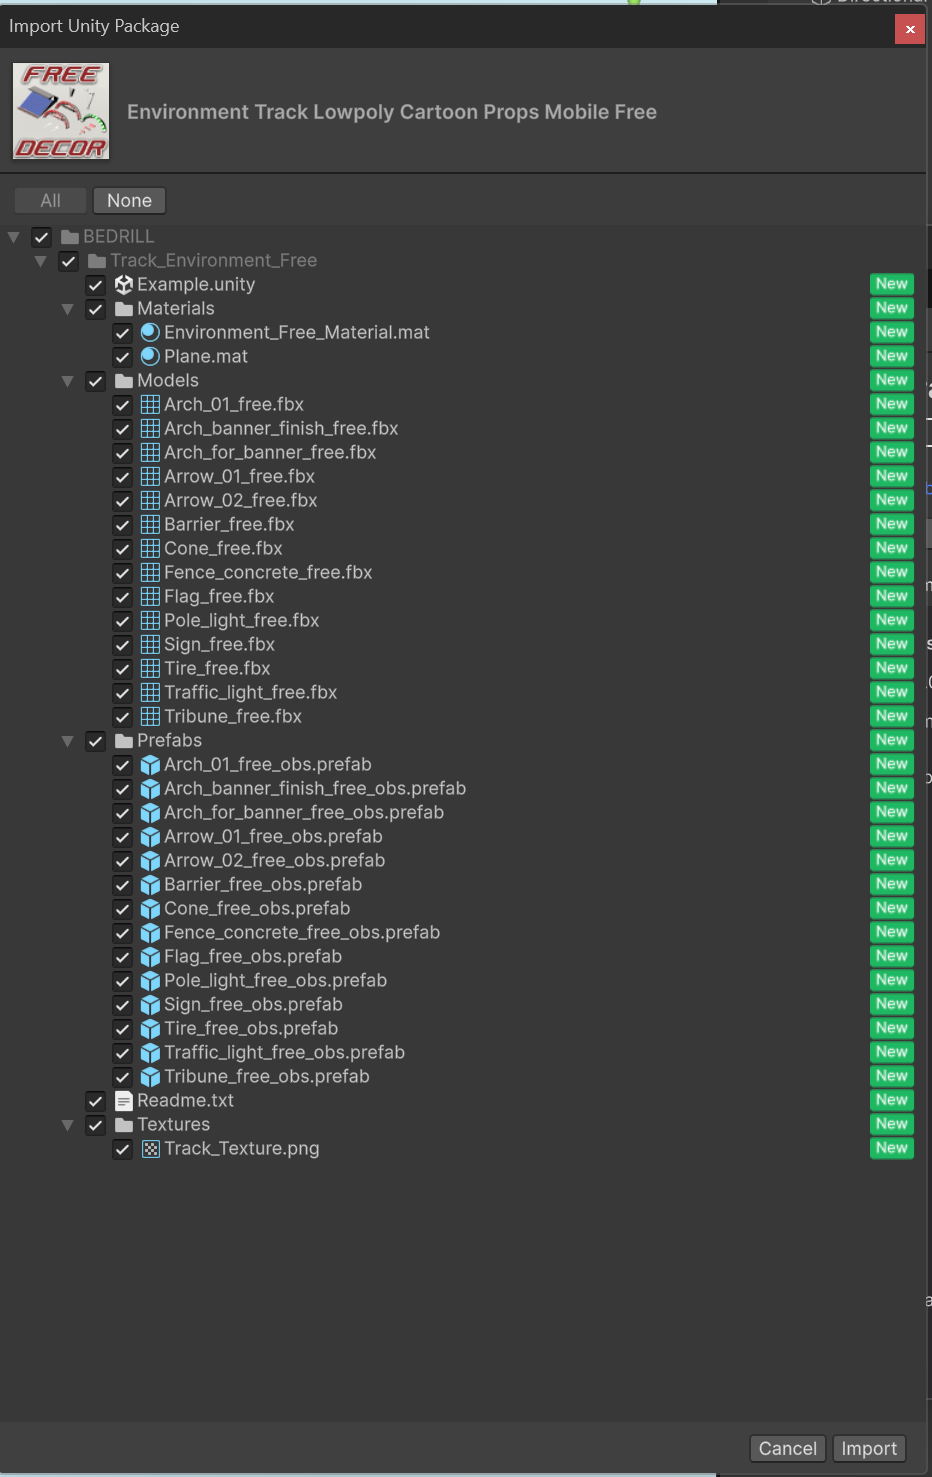
Task: Click the Cancel button
Action: point(787,1448)
